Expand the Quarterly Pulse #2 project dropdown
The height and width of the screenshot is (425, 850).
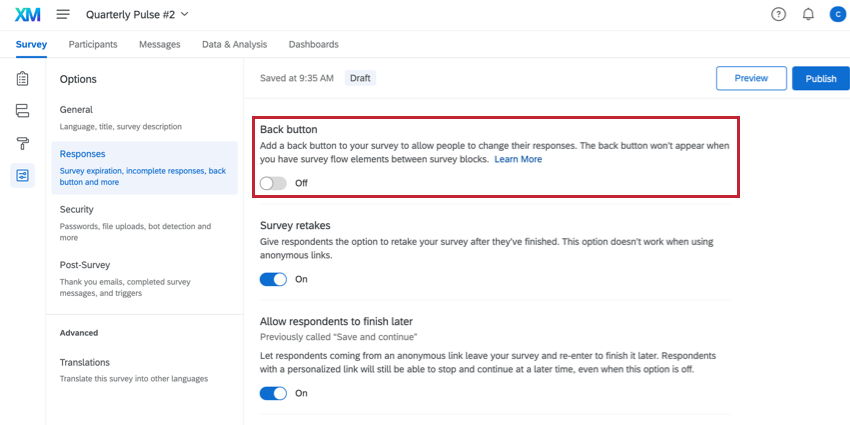137,15
